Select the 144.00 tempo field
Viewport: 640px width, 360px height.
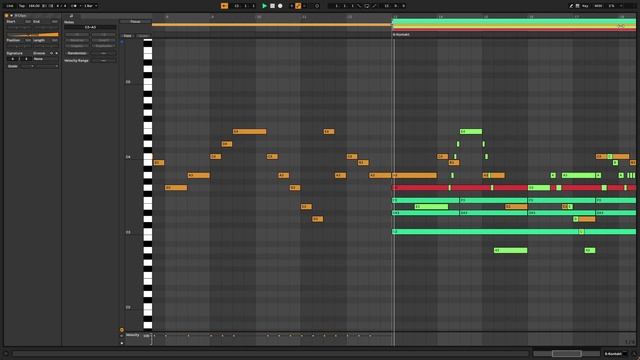coord(35,6)
